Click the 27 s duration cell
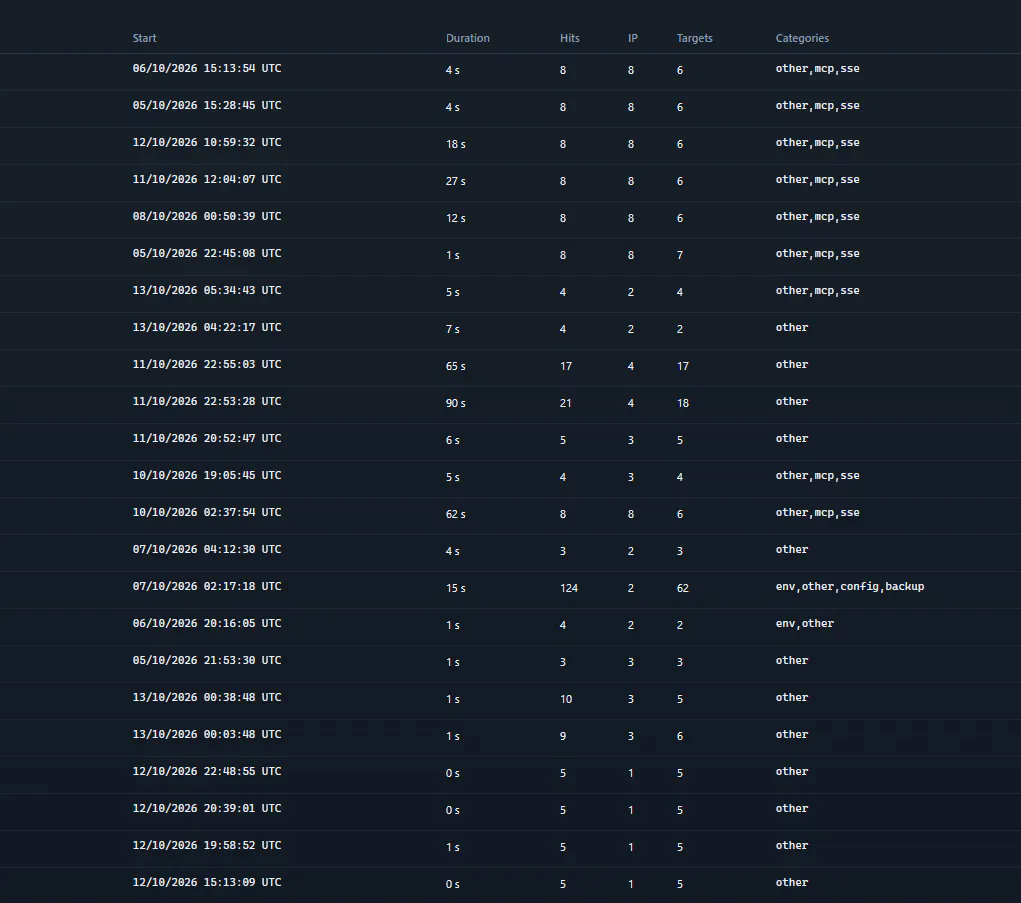 456,182
